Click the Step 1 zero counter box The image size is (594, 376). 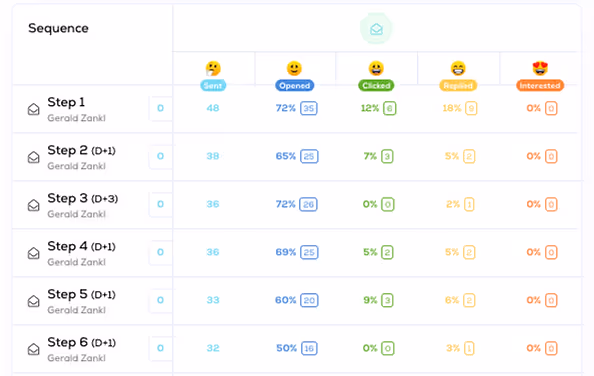pos(161,108)
